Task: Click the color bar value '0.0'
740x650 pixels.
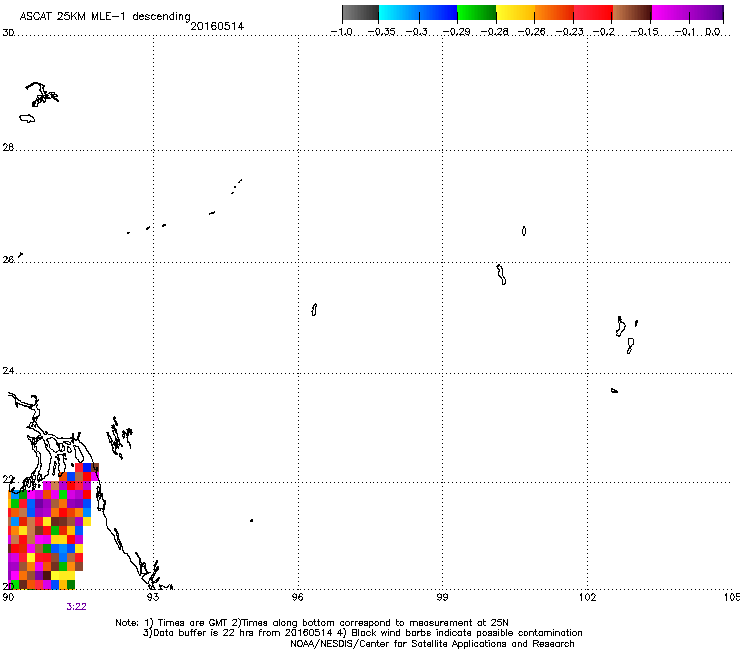Action: (713, 32)
